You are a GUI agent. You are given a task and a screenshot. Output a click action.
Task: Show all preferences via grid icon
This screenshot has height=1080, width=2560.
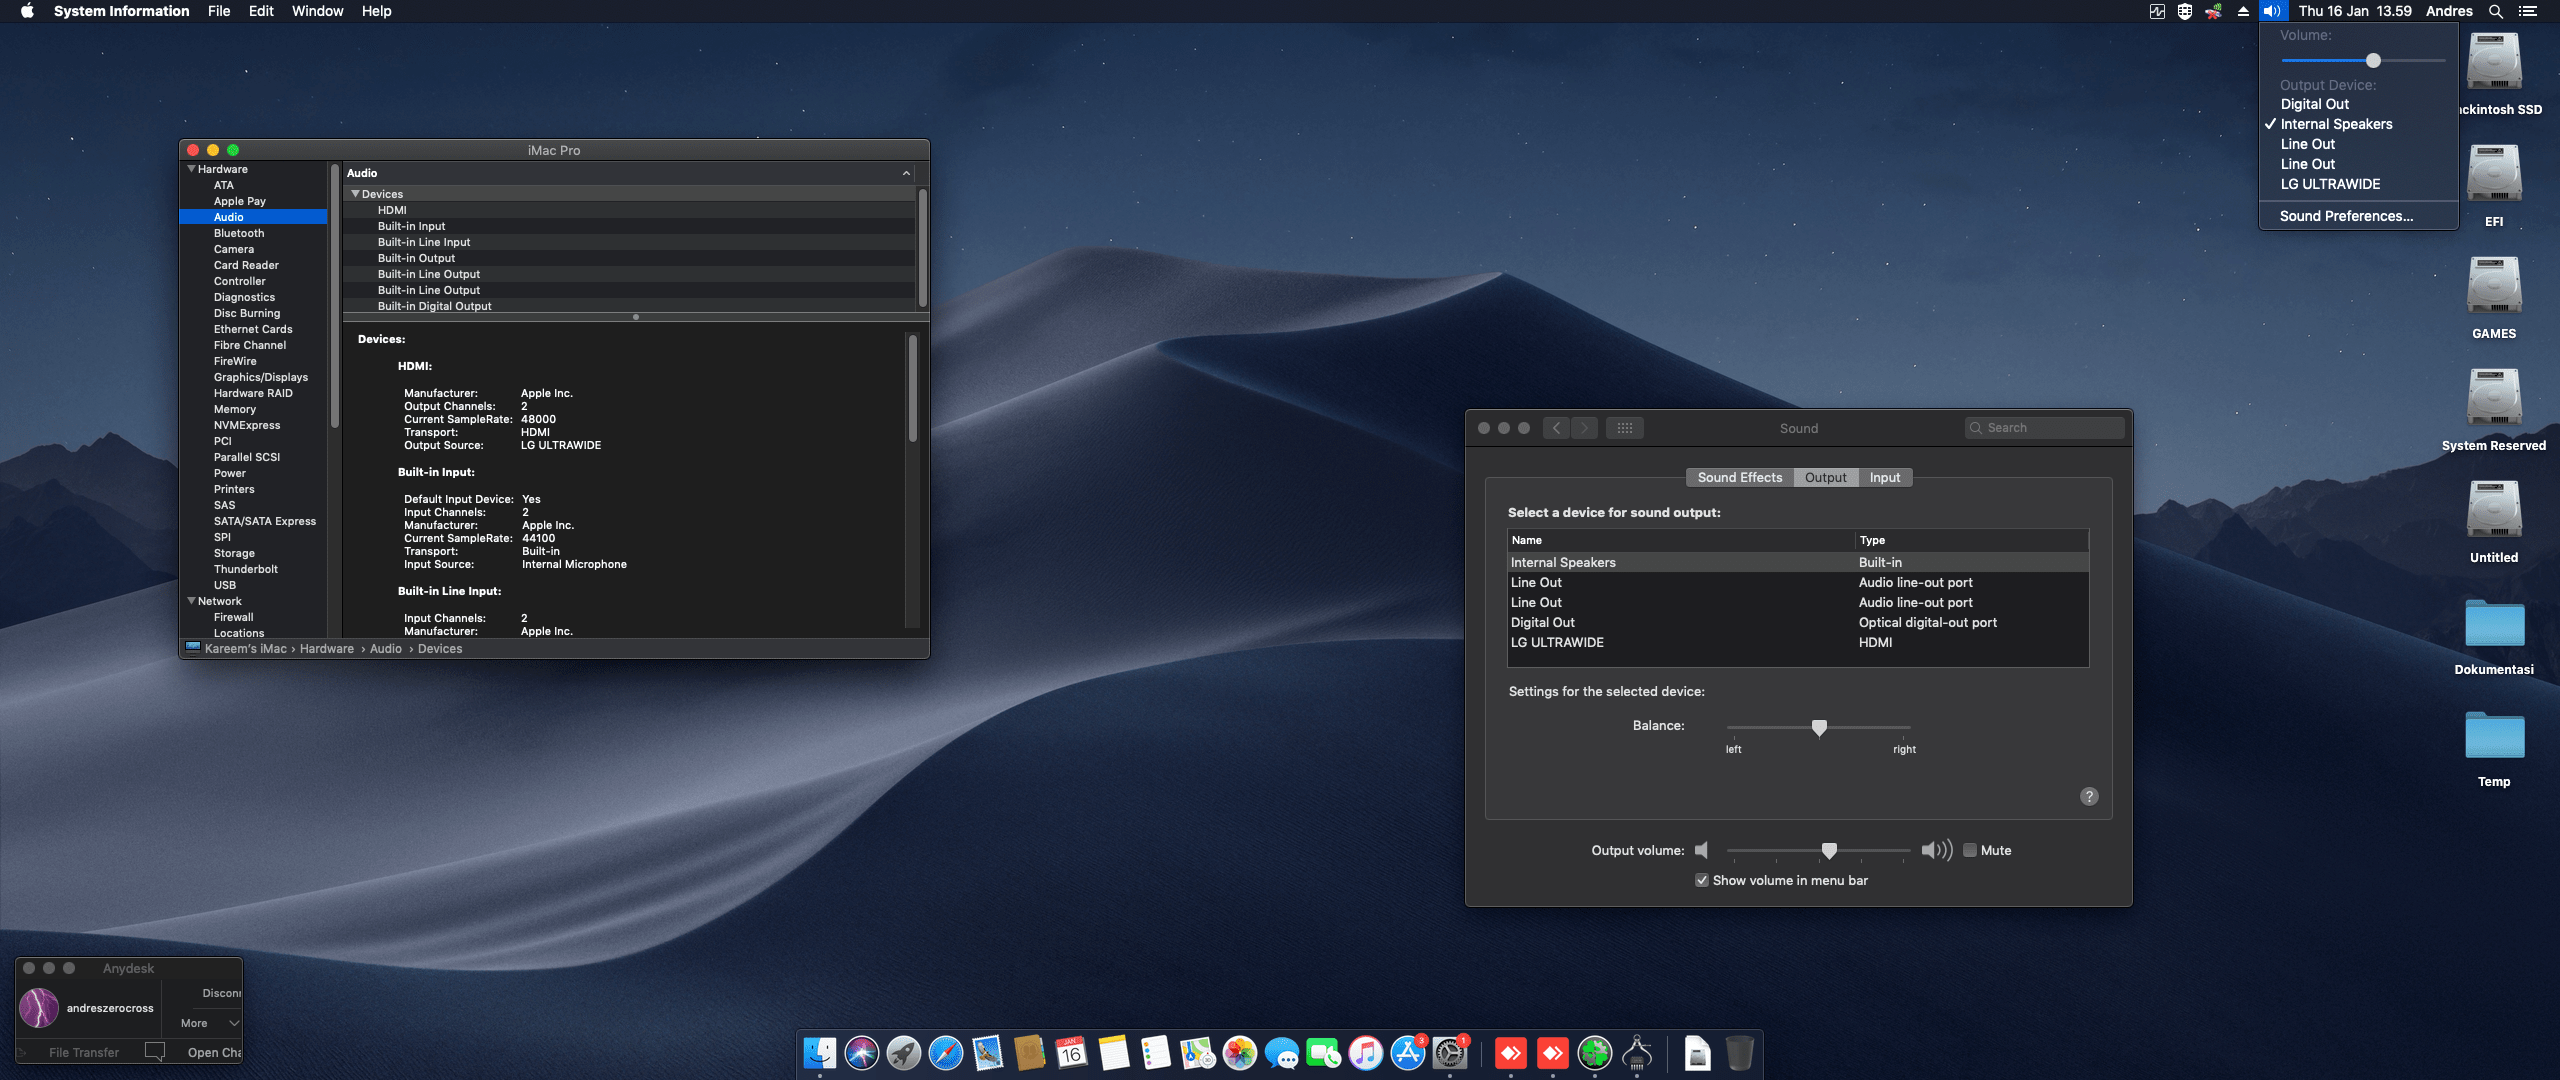coord(1624,428)
